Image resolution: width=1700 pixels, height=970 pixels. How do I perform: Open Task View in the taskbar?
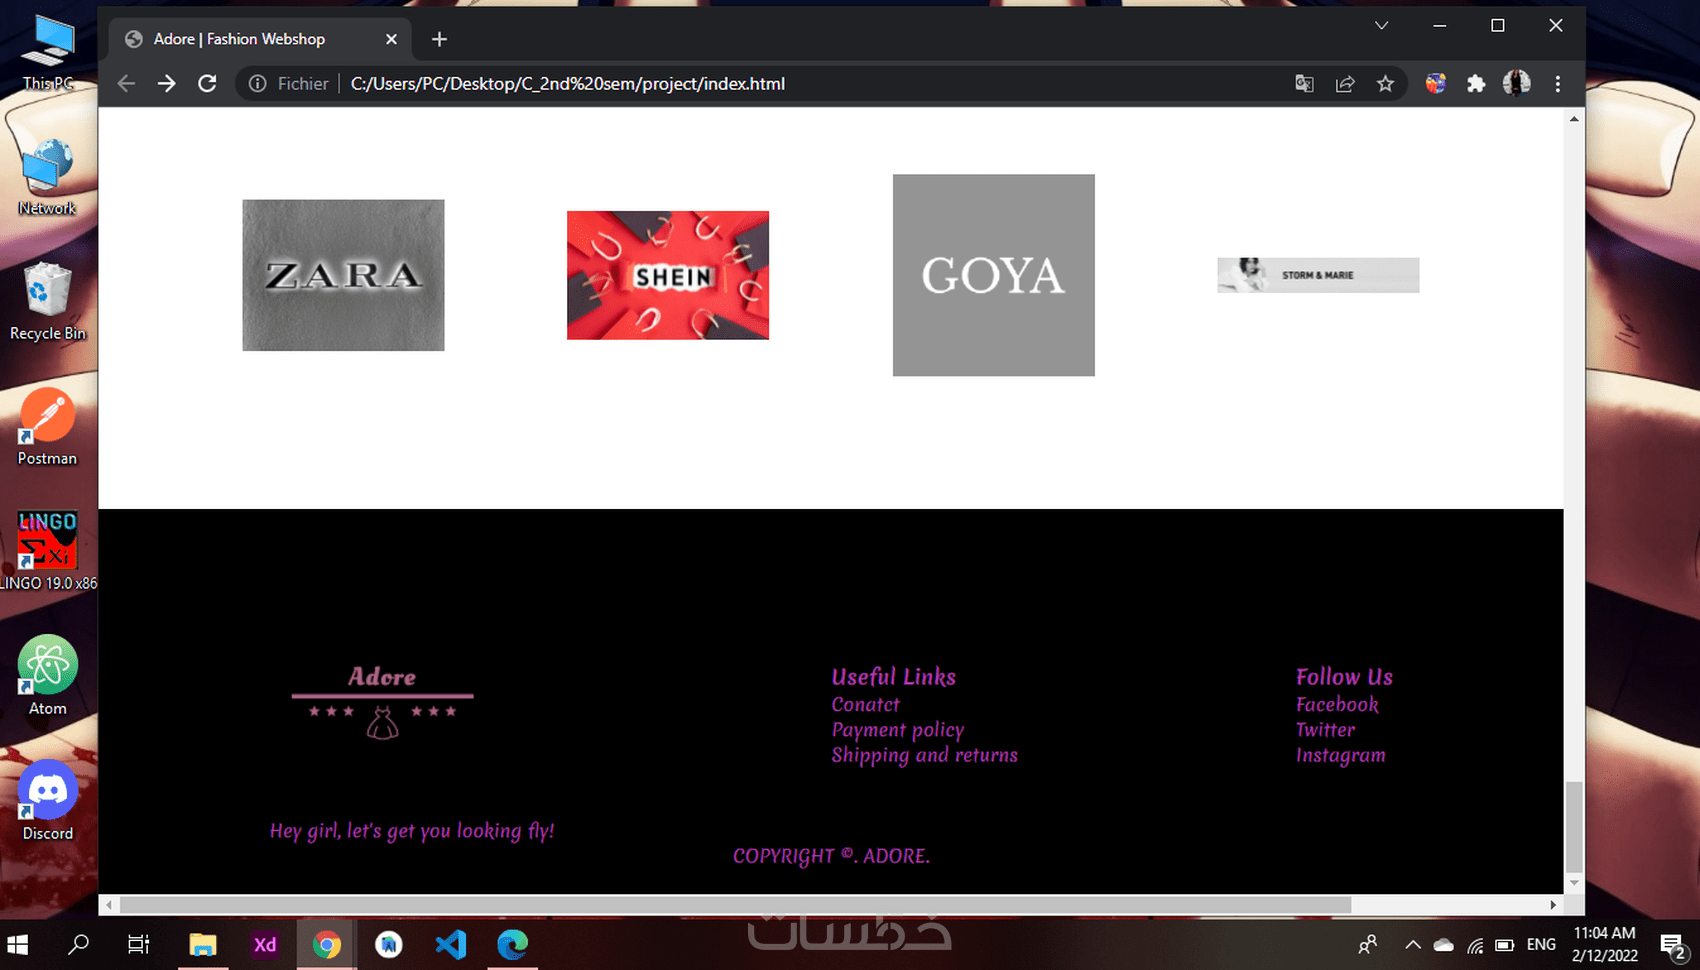[x=139, y=945]
